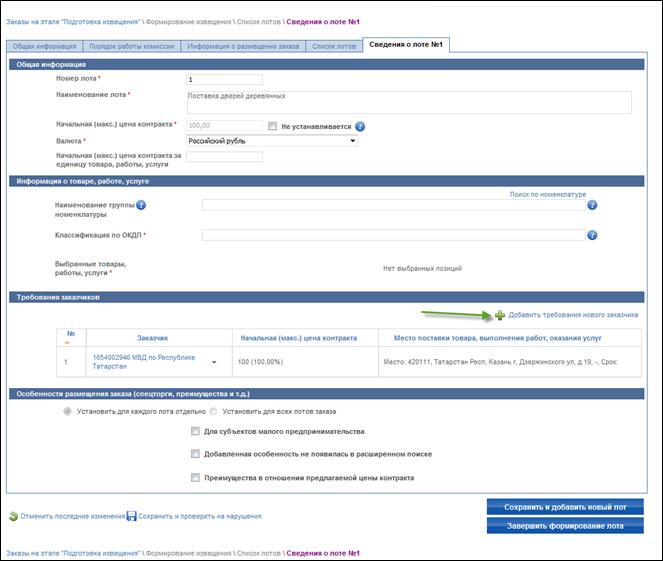
Task: Click "Добавить требования нового заказчика" link
Action: 573,315
